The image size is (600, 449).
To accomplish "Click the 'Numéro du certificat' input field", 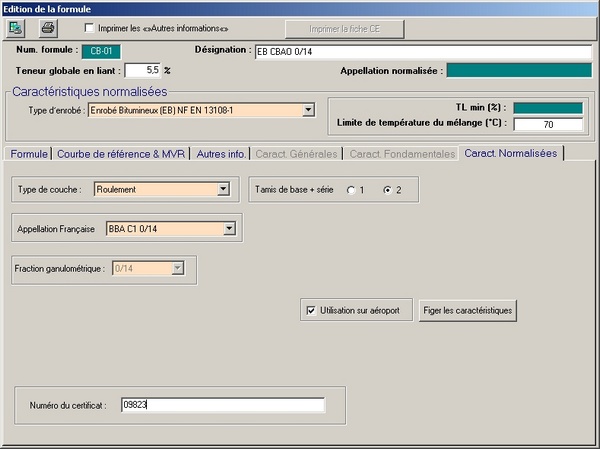I will (222, 405).
